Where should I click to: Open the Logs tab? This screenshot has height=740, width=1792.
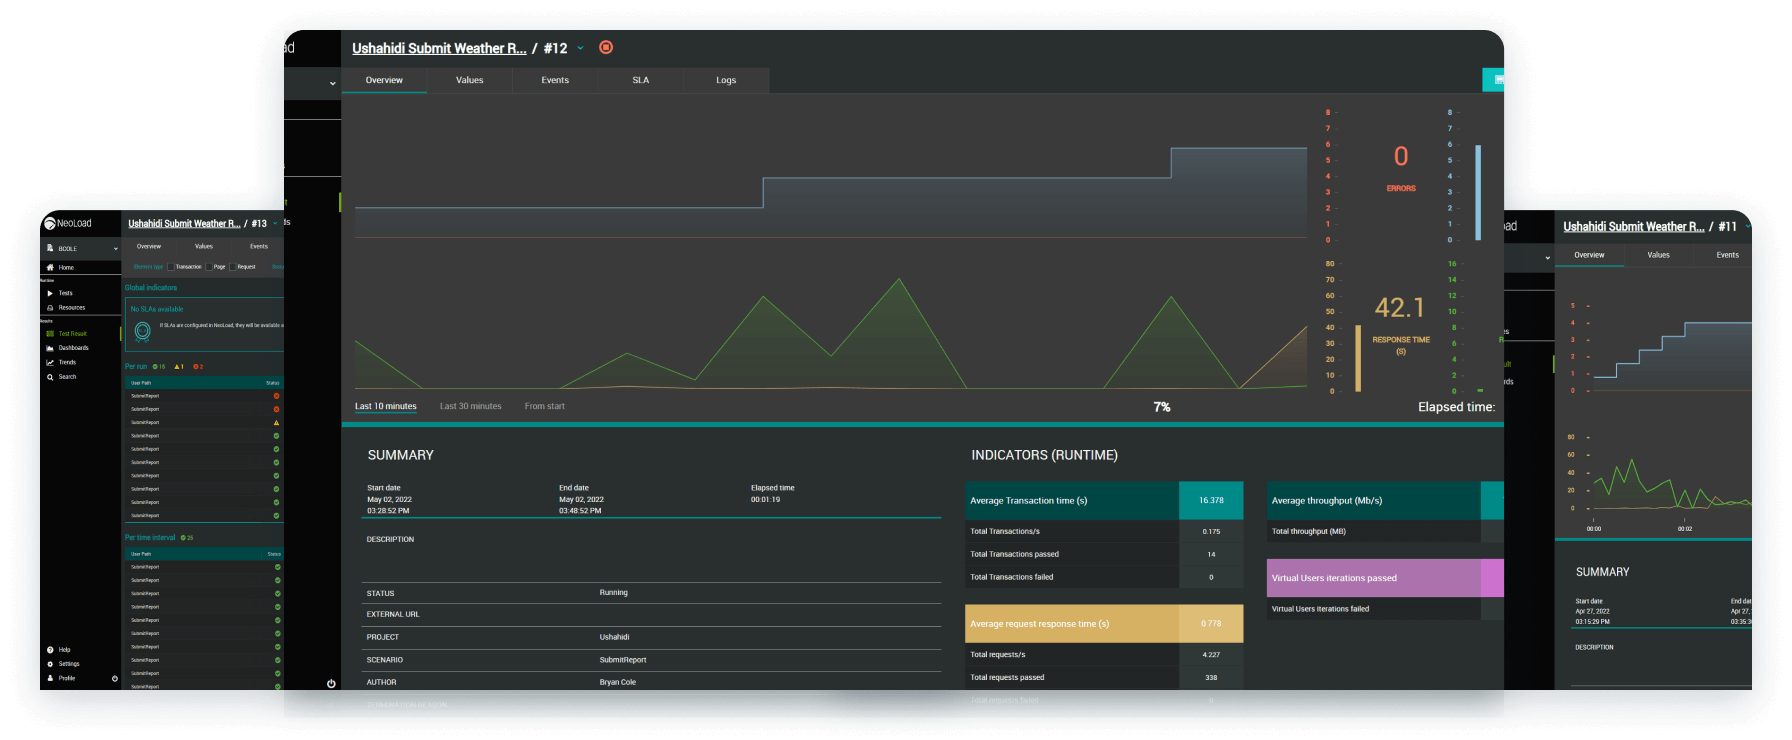(x=726, y=80)
